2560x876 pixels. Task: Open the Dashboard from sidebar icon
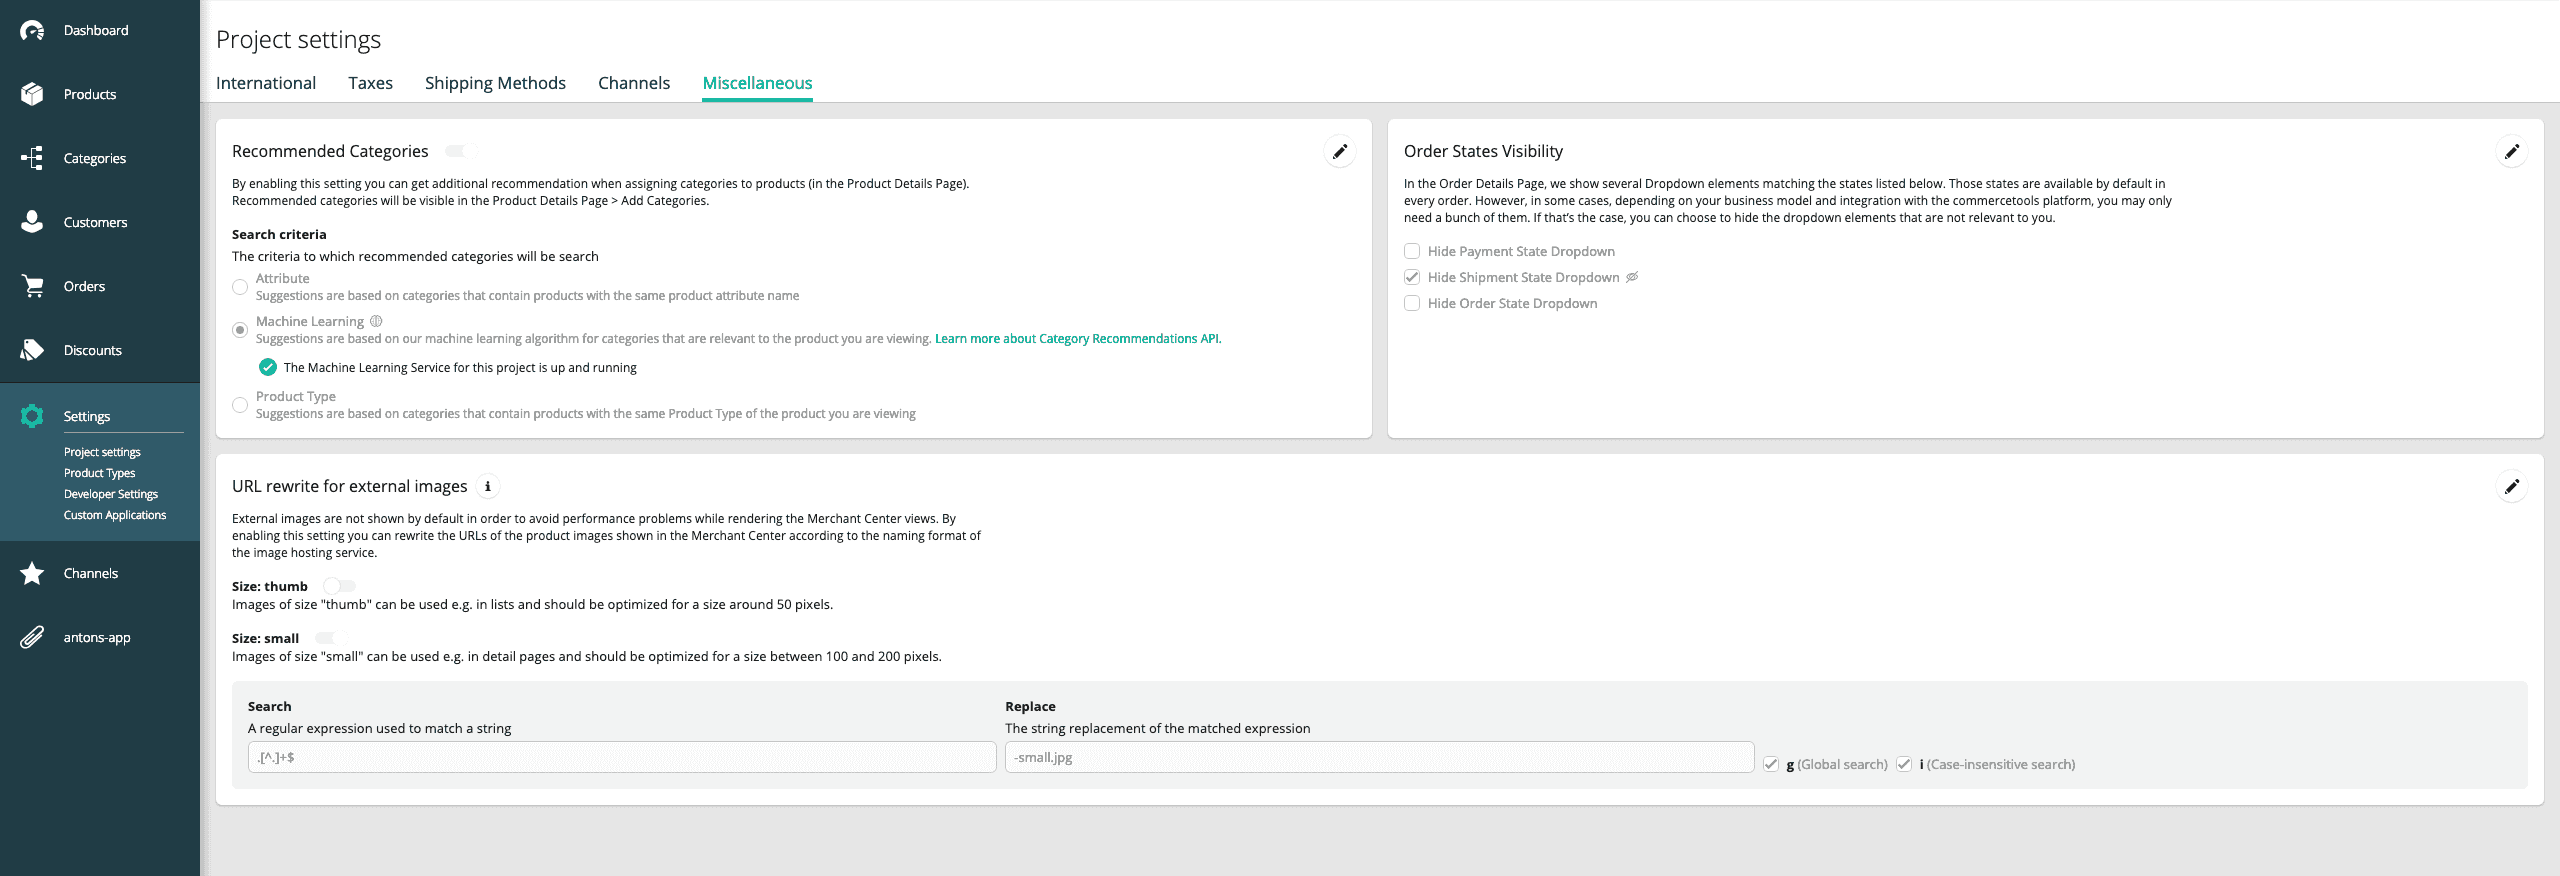tap(32, 31)
